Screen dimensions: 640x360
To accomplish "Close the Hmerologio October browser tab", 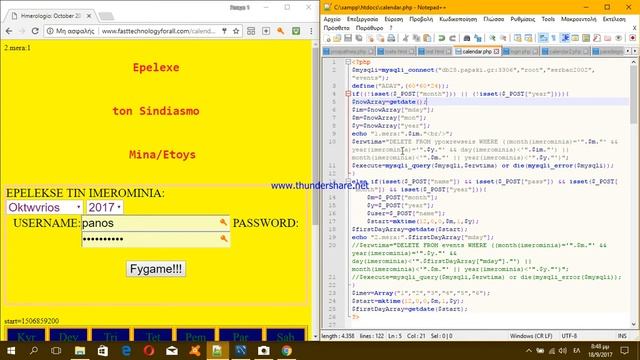I will [x=89, y=16].
